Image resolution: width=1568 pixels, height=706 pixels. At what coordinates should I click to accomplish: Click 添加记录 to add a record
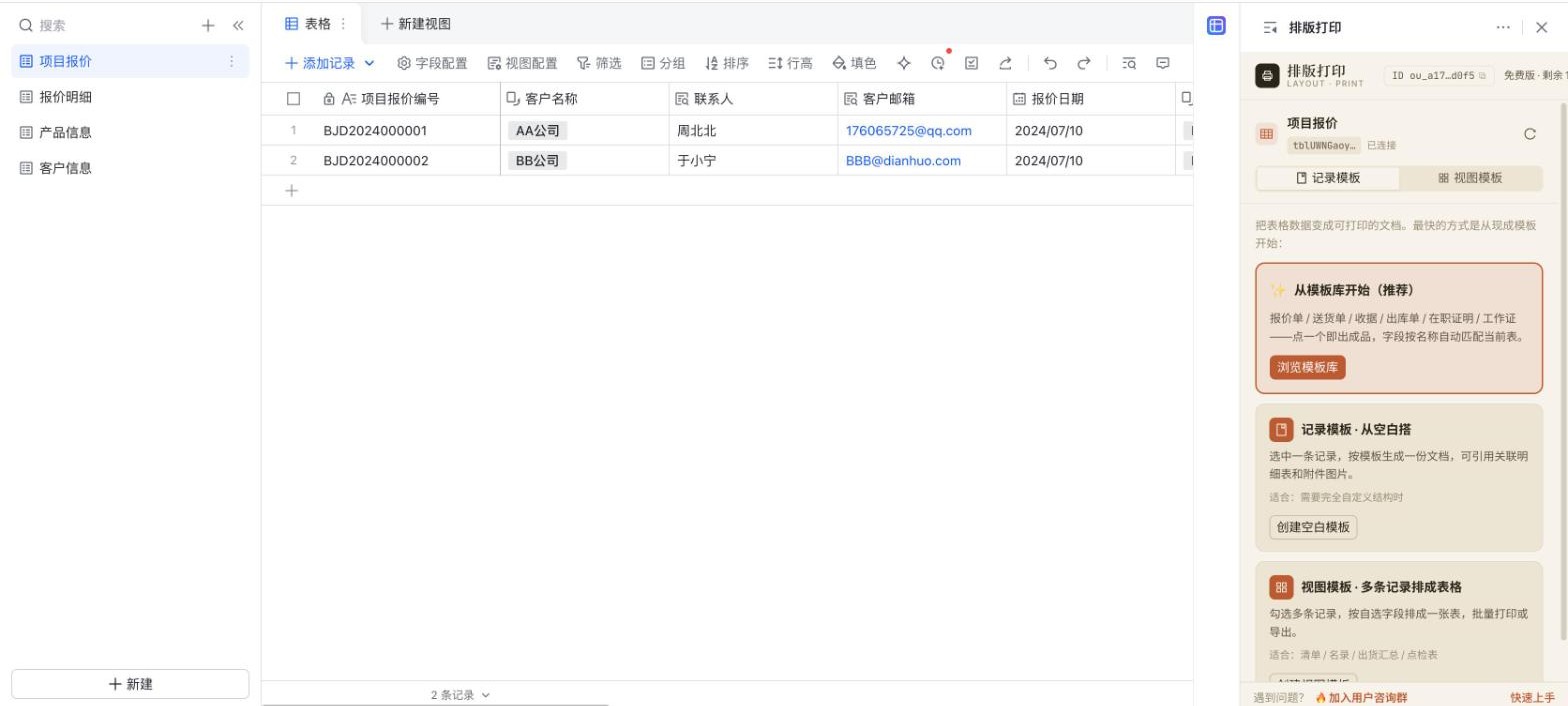point(320,63)
